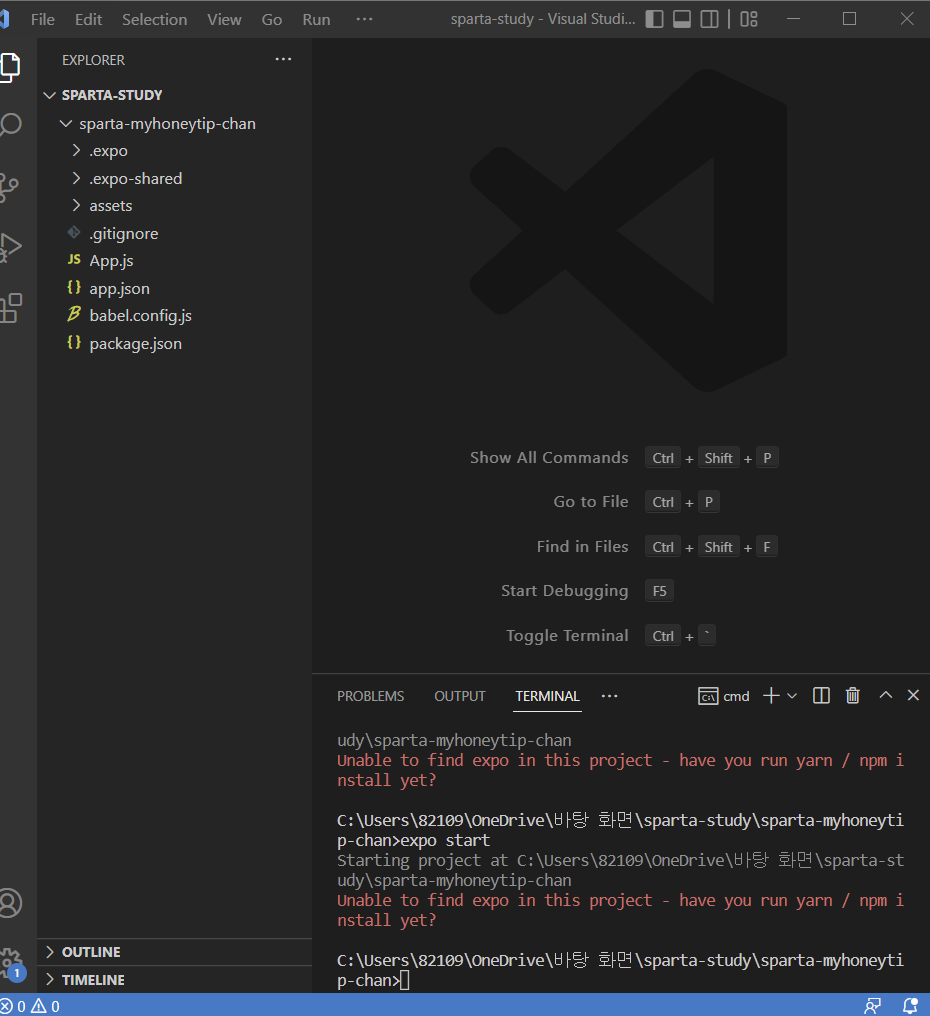Viewport: 930px width, 1016px height.
Task: Open the File menu
Action: tap(43, 19)
